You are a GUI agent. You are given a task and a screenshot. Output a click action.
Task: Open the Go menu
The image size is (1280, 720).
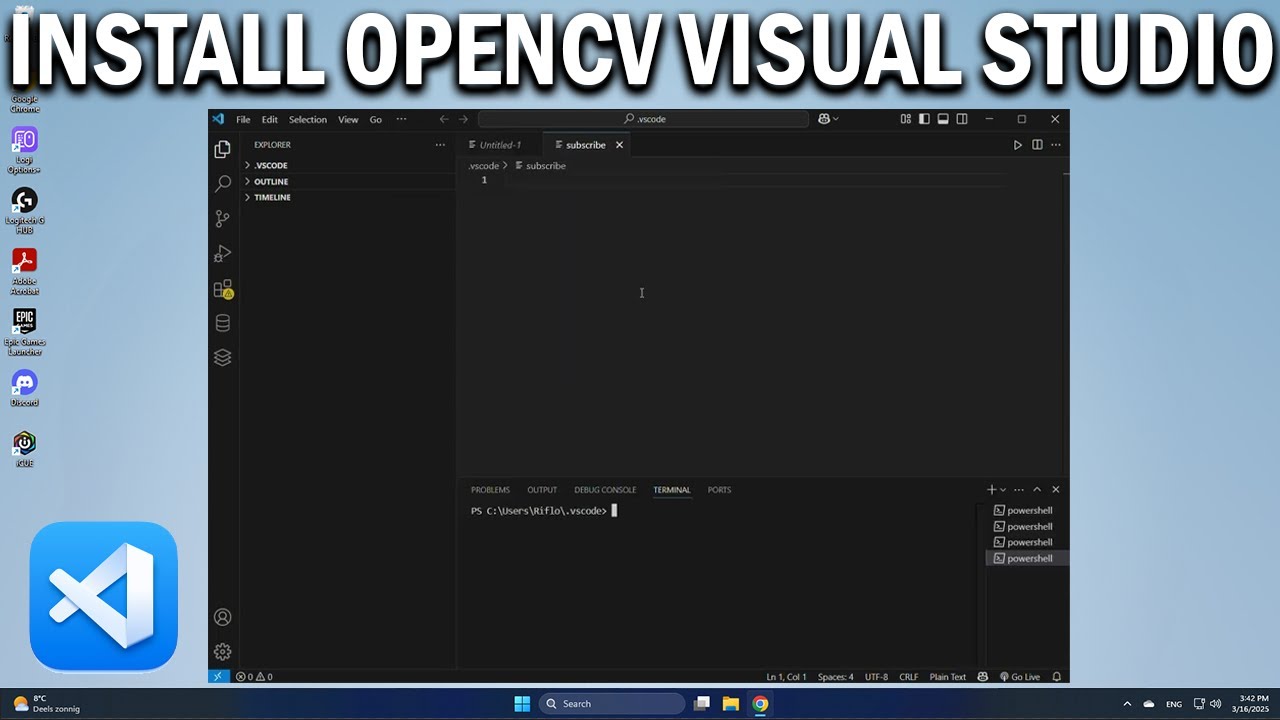click(376, 119)
